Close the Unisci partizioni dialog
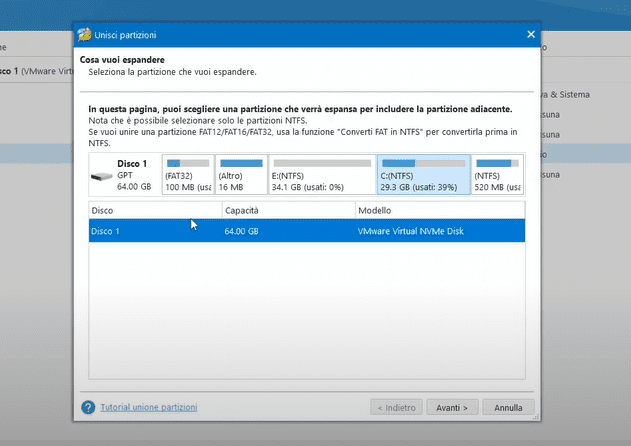The height and width of the screenshot is (446, 631). click(x=530, y=35)
